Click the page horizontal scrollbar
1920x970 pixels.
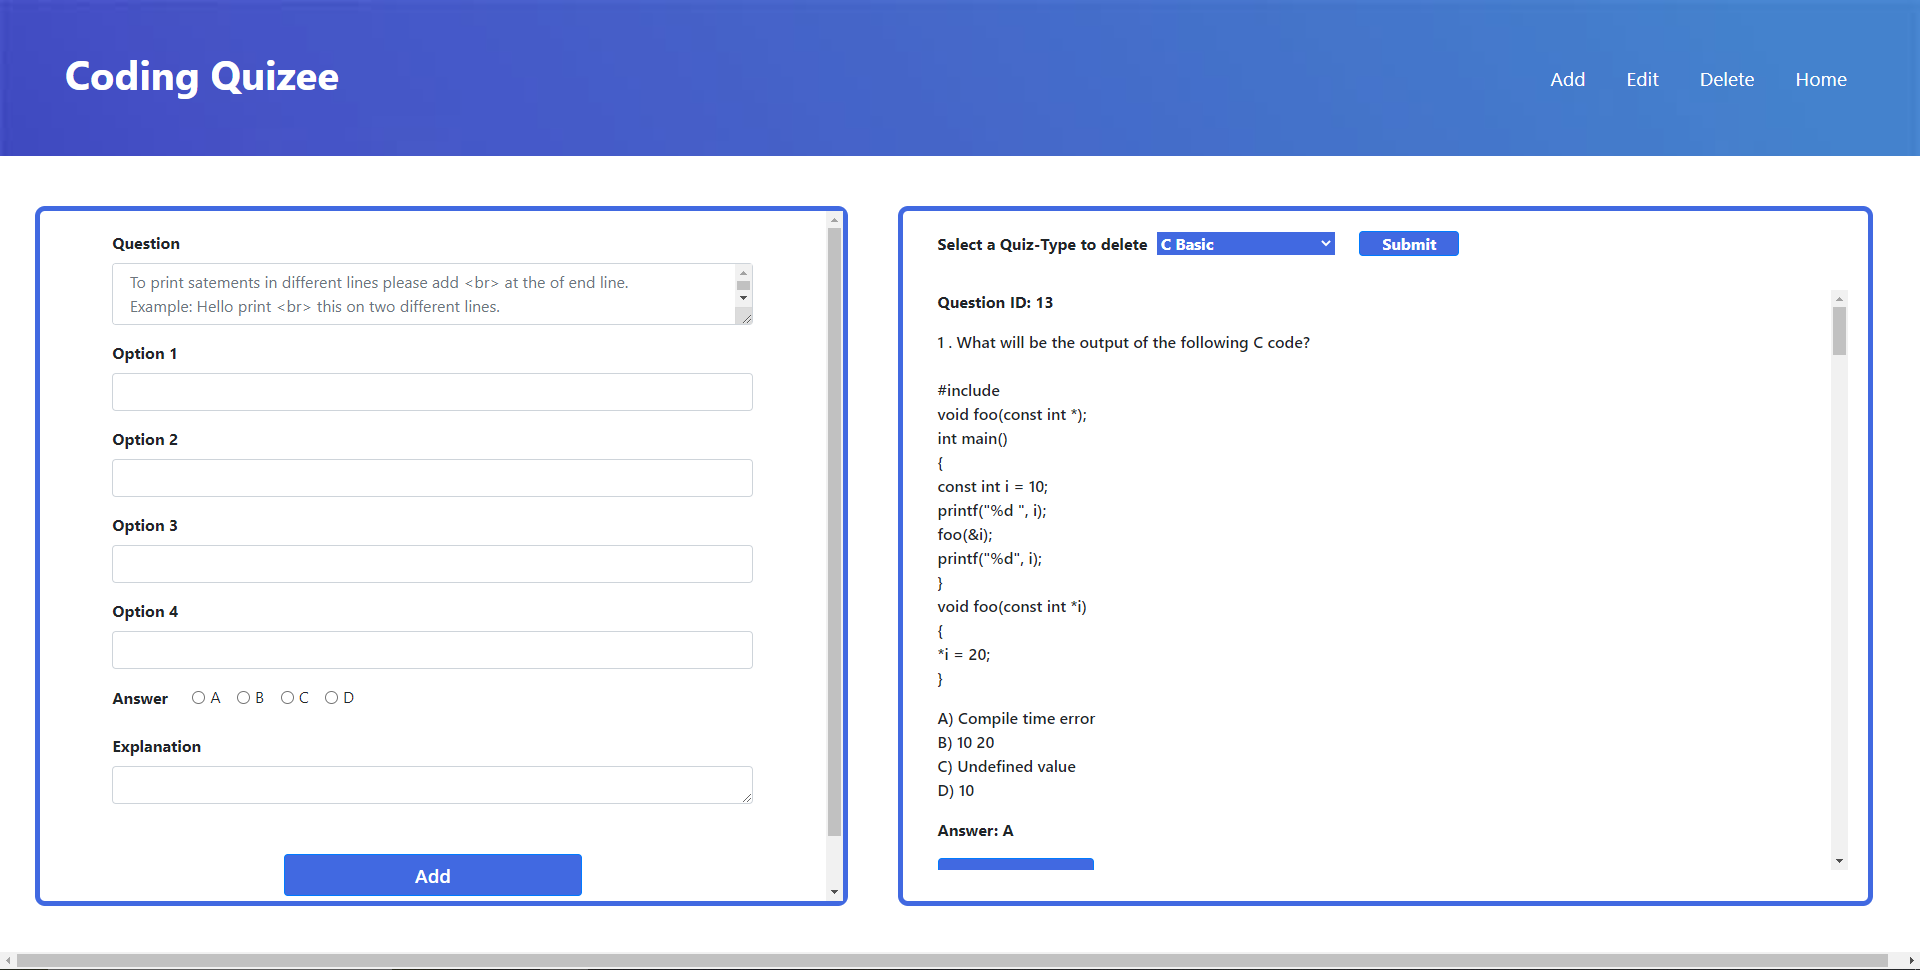952,961
